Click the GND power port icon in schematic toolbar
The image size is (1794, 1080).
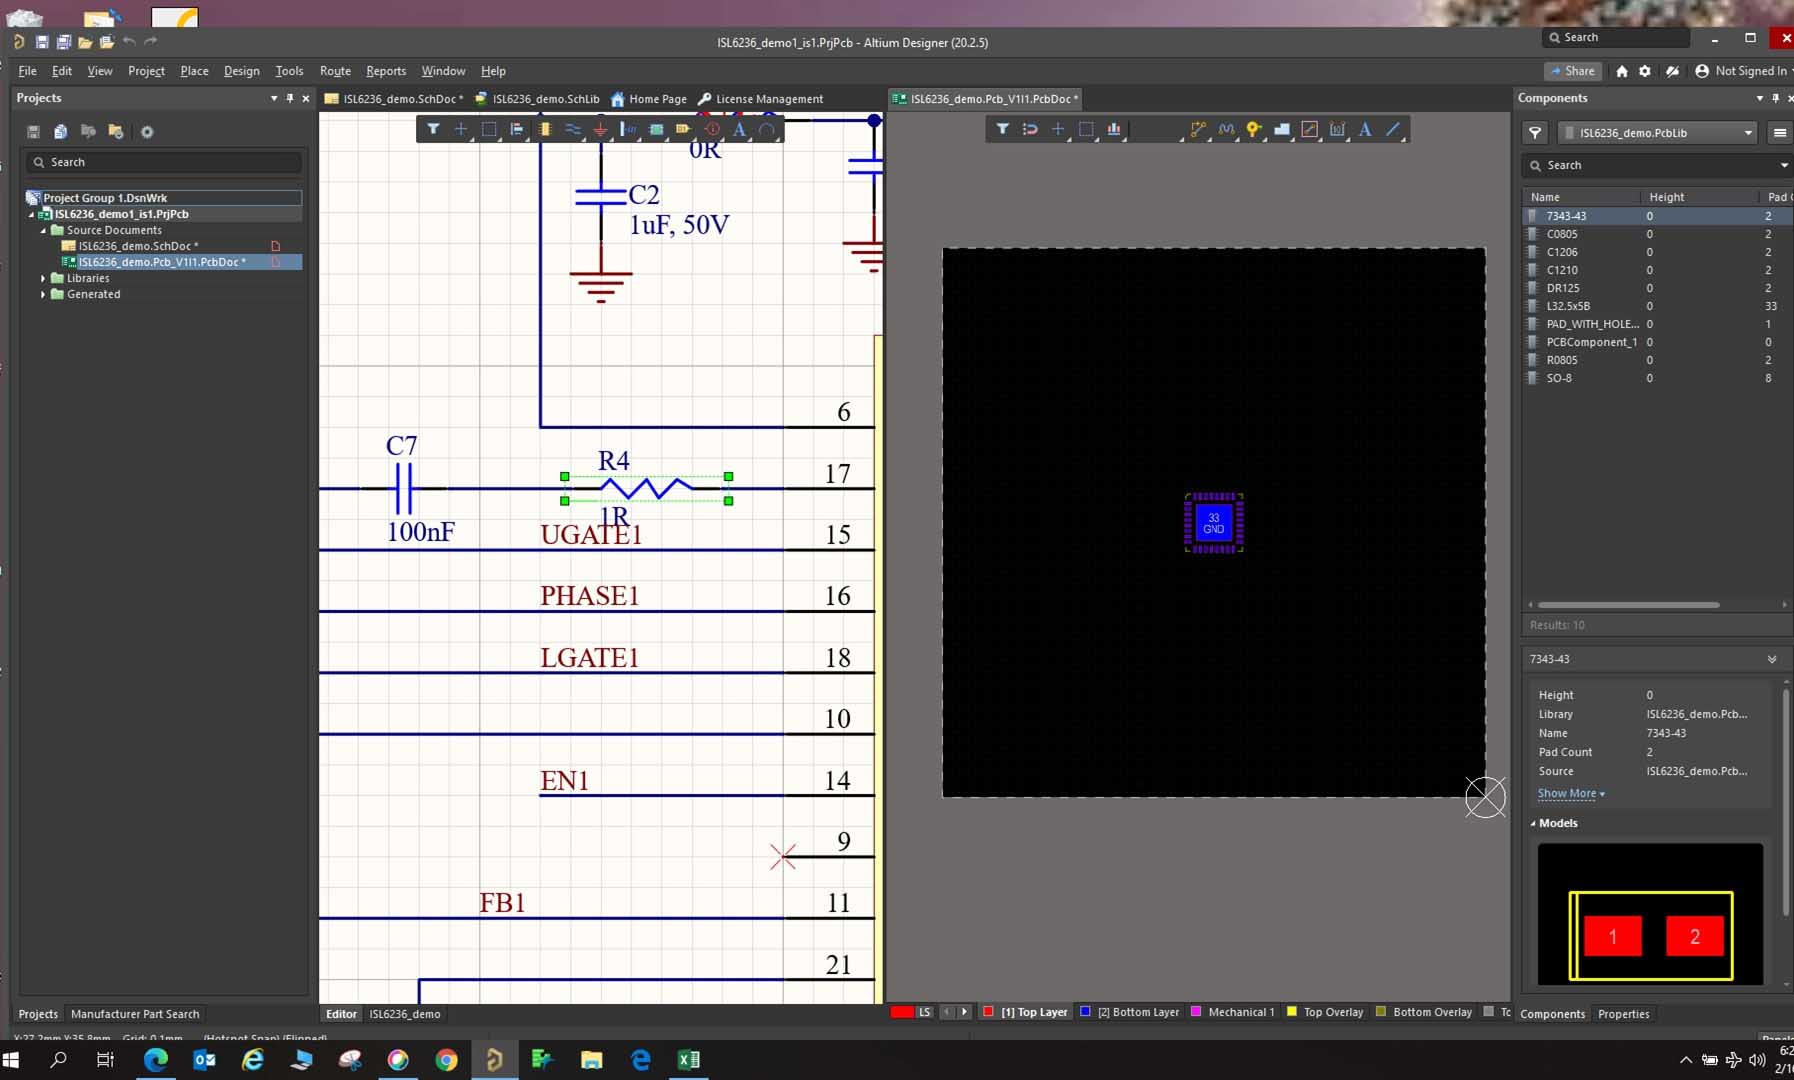(x=600, y=130)
